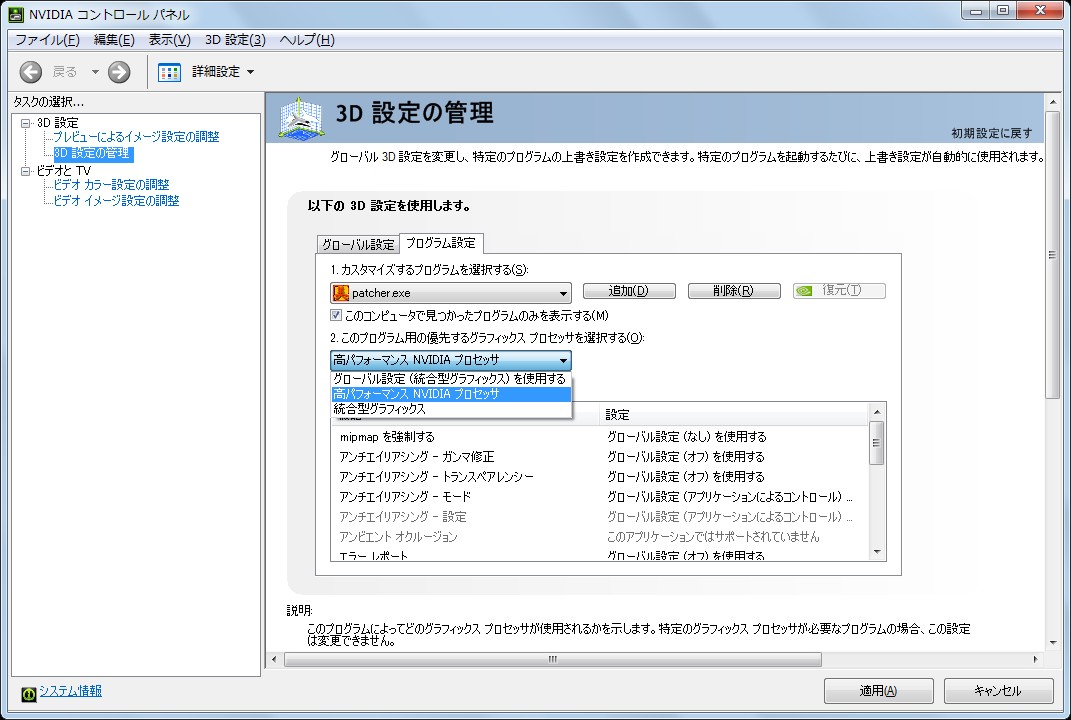Screen dimensions: 1071x720
Task: Click the main panel scroll down arrow
Action: click(1053, 643)
